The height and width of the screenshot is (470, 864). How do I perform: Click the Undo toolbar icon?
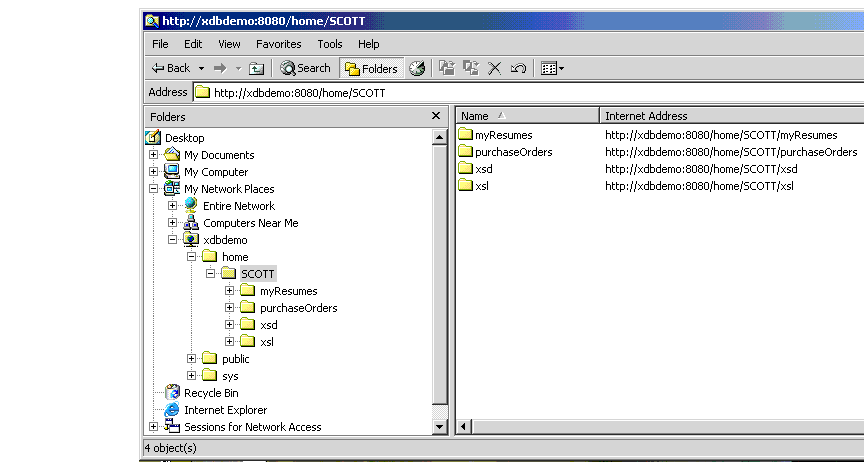(x=518, y=68)
